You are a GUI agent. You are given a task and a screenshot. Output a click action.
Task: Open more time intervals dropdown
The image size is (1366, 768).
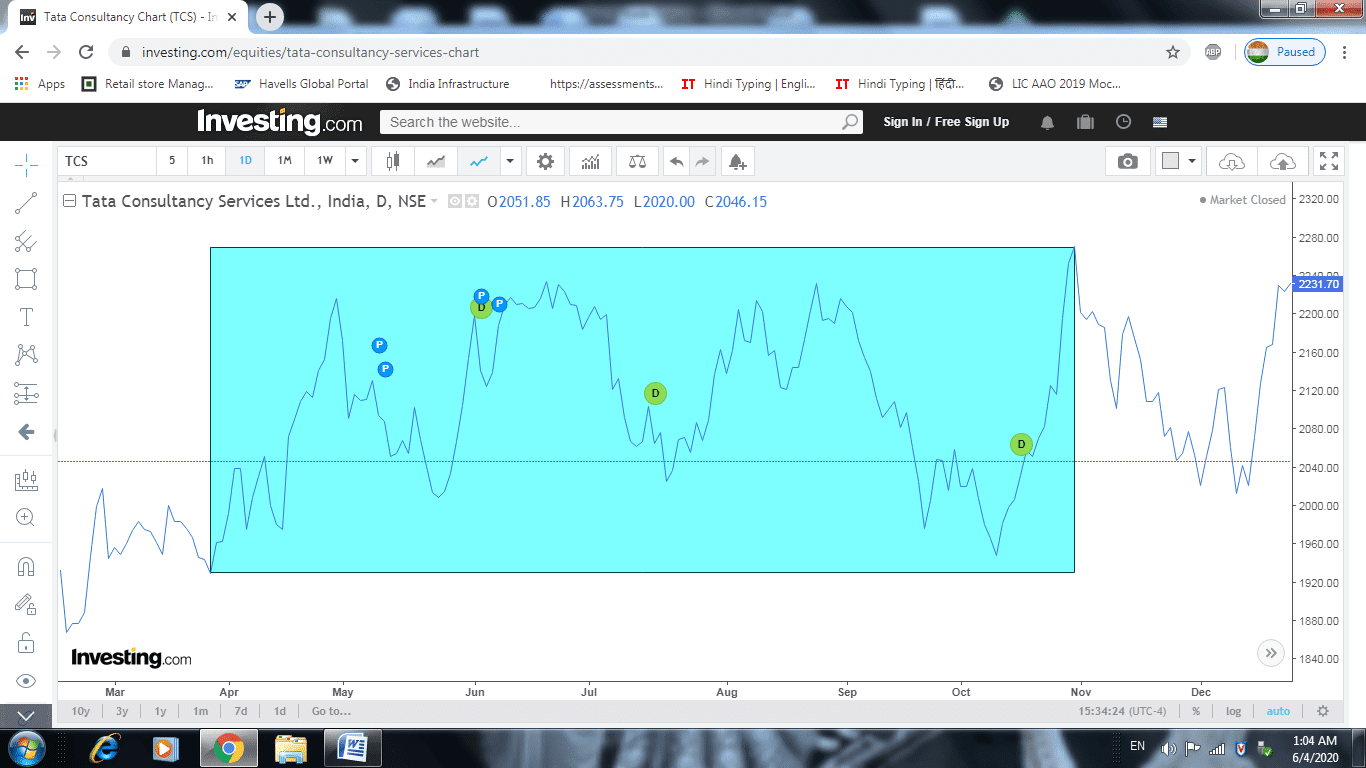tap(355, 161)
